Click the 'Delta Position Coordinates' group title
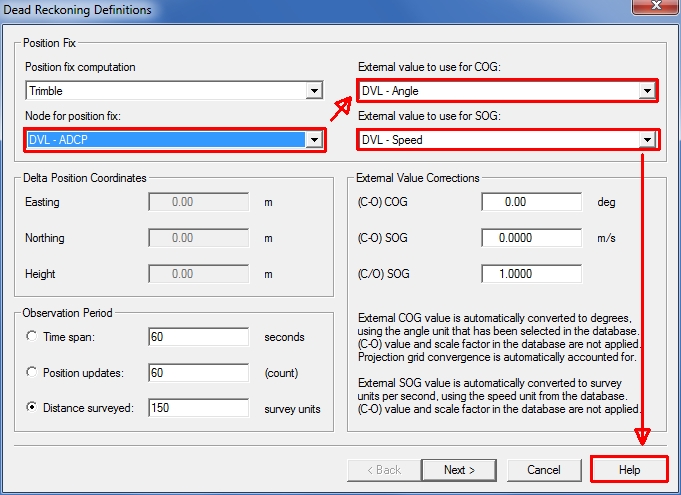This screenshot has height=495, width=681. 85,178
